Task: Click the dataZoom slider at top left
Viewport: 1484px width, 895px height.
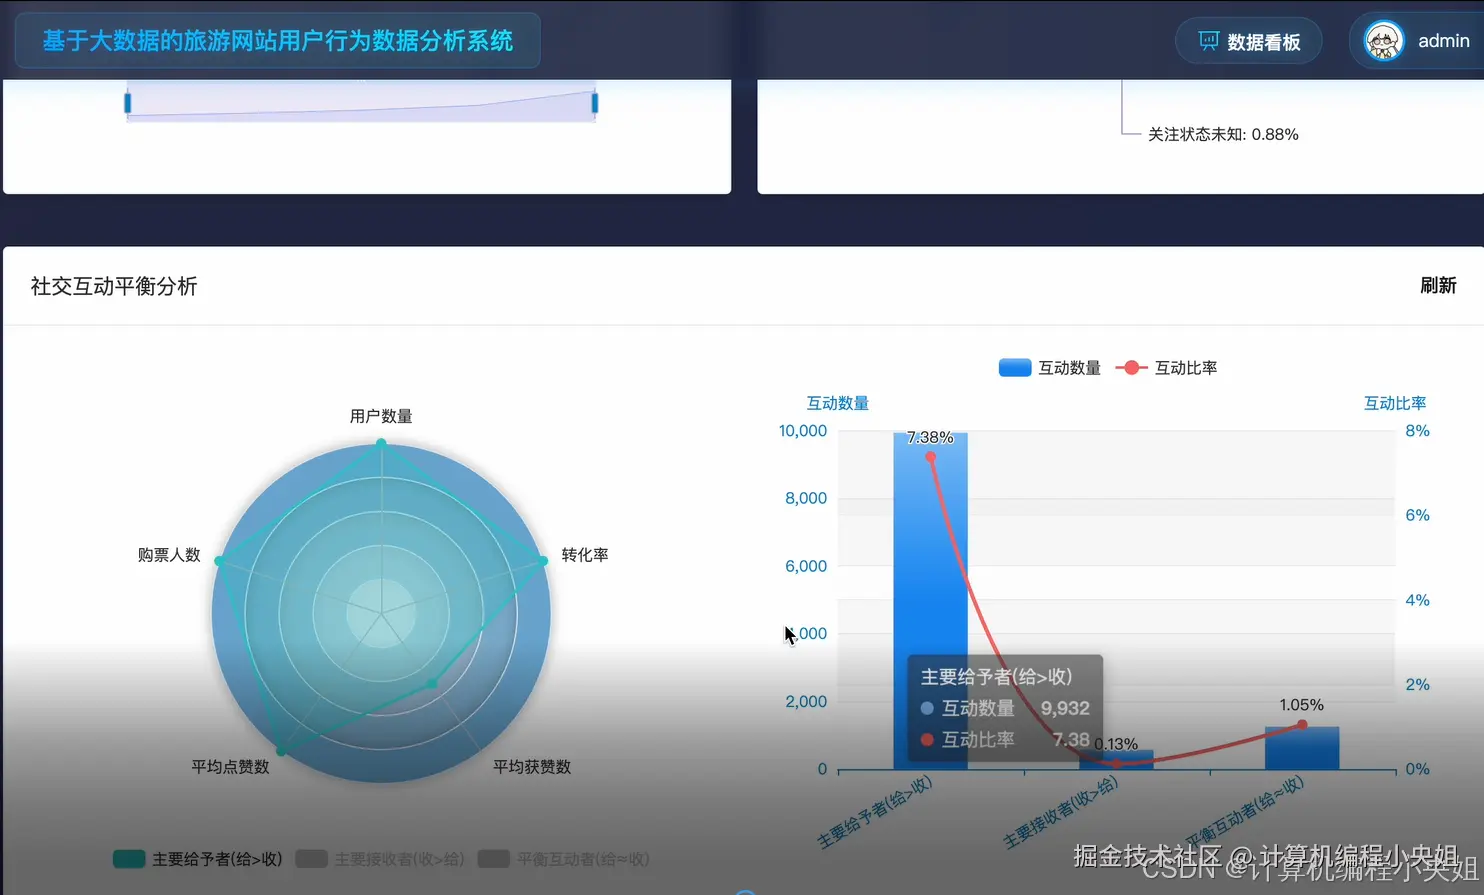Action: coord(360,103)
